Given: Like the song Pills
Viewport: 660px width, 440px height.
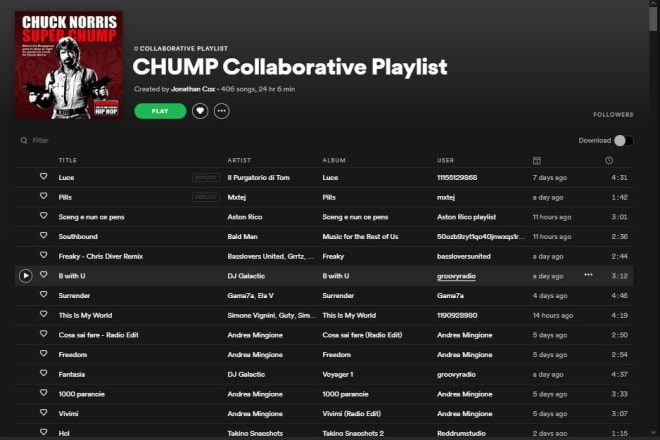Looking at the screenshot, I should coord(43,196).
